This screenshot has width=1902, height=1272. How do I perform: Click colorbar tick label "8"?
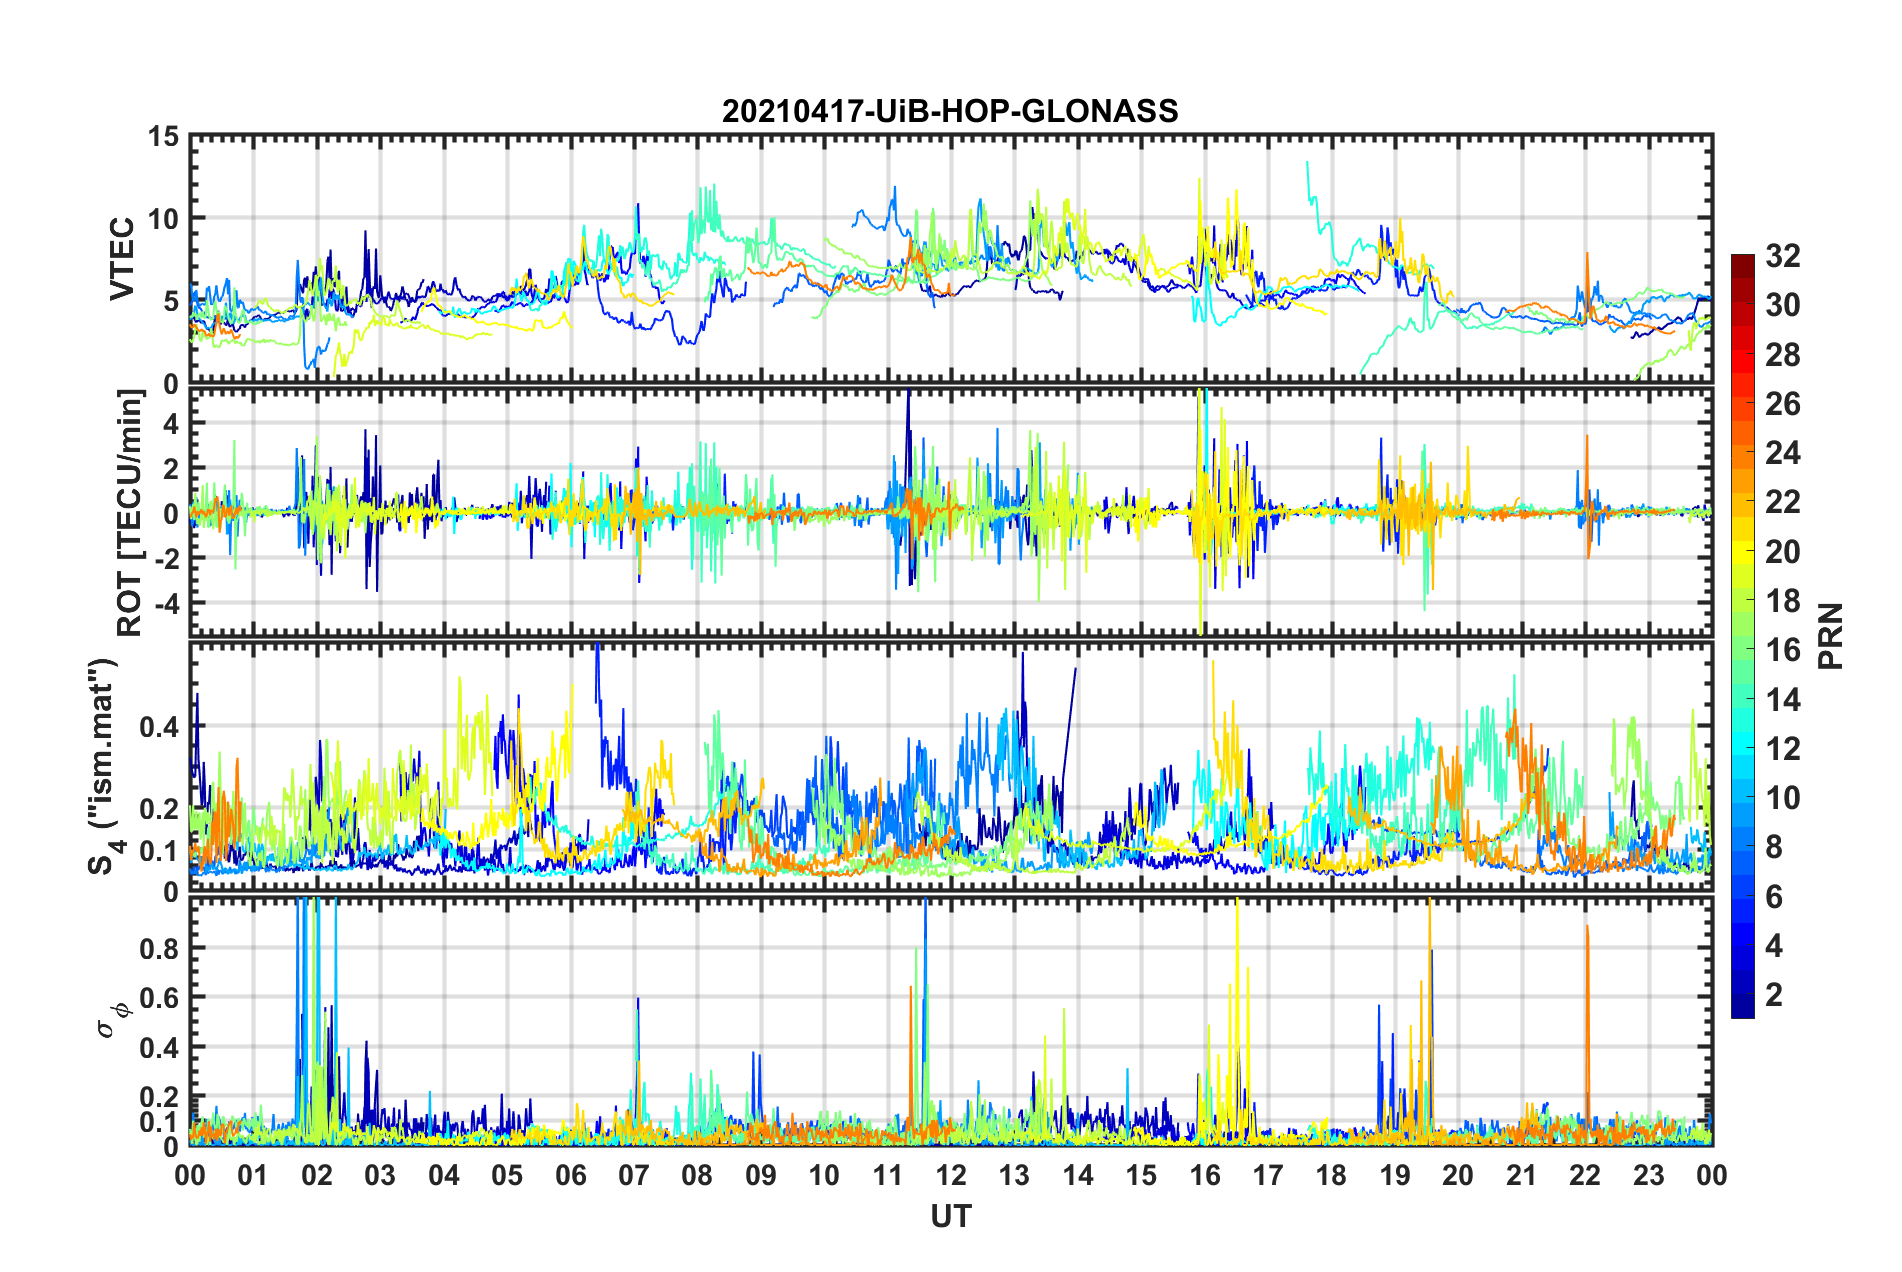(1773, 847)
